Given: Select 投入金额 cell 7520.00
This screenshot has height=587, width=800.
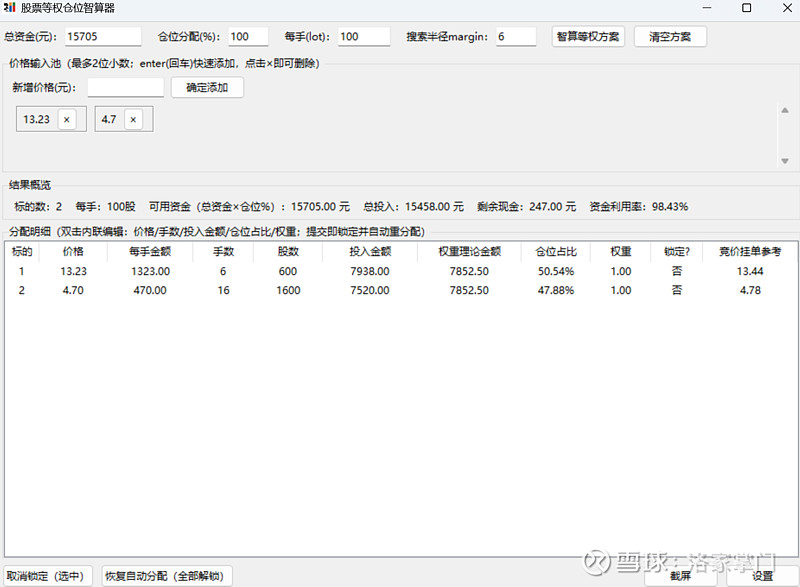Looking at the screenshot, I should 370,290.
